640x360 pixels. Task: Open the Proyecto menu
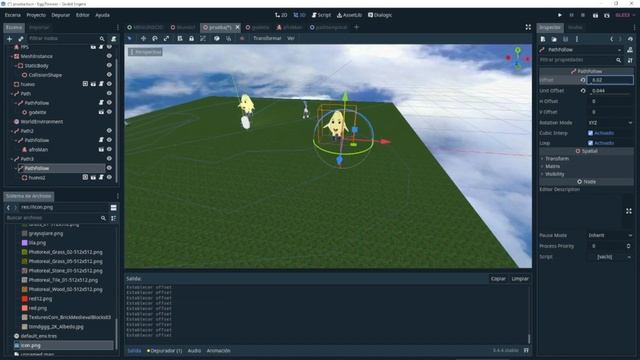coord(36,15)
